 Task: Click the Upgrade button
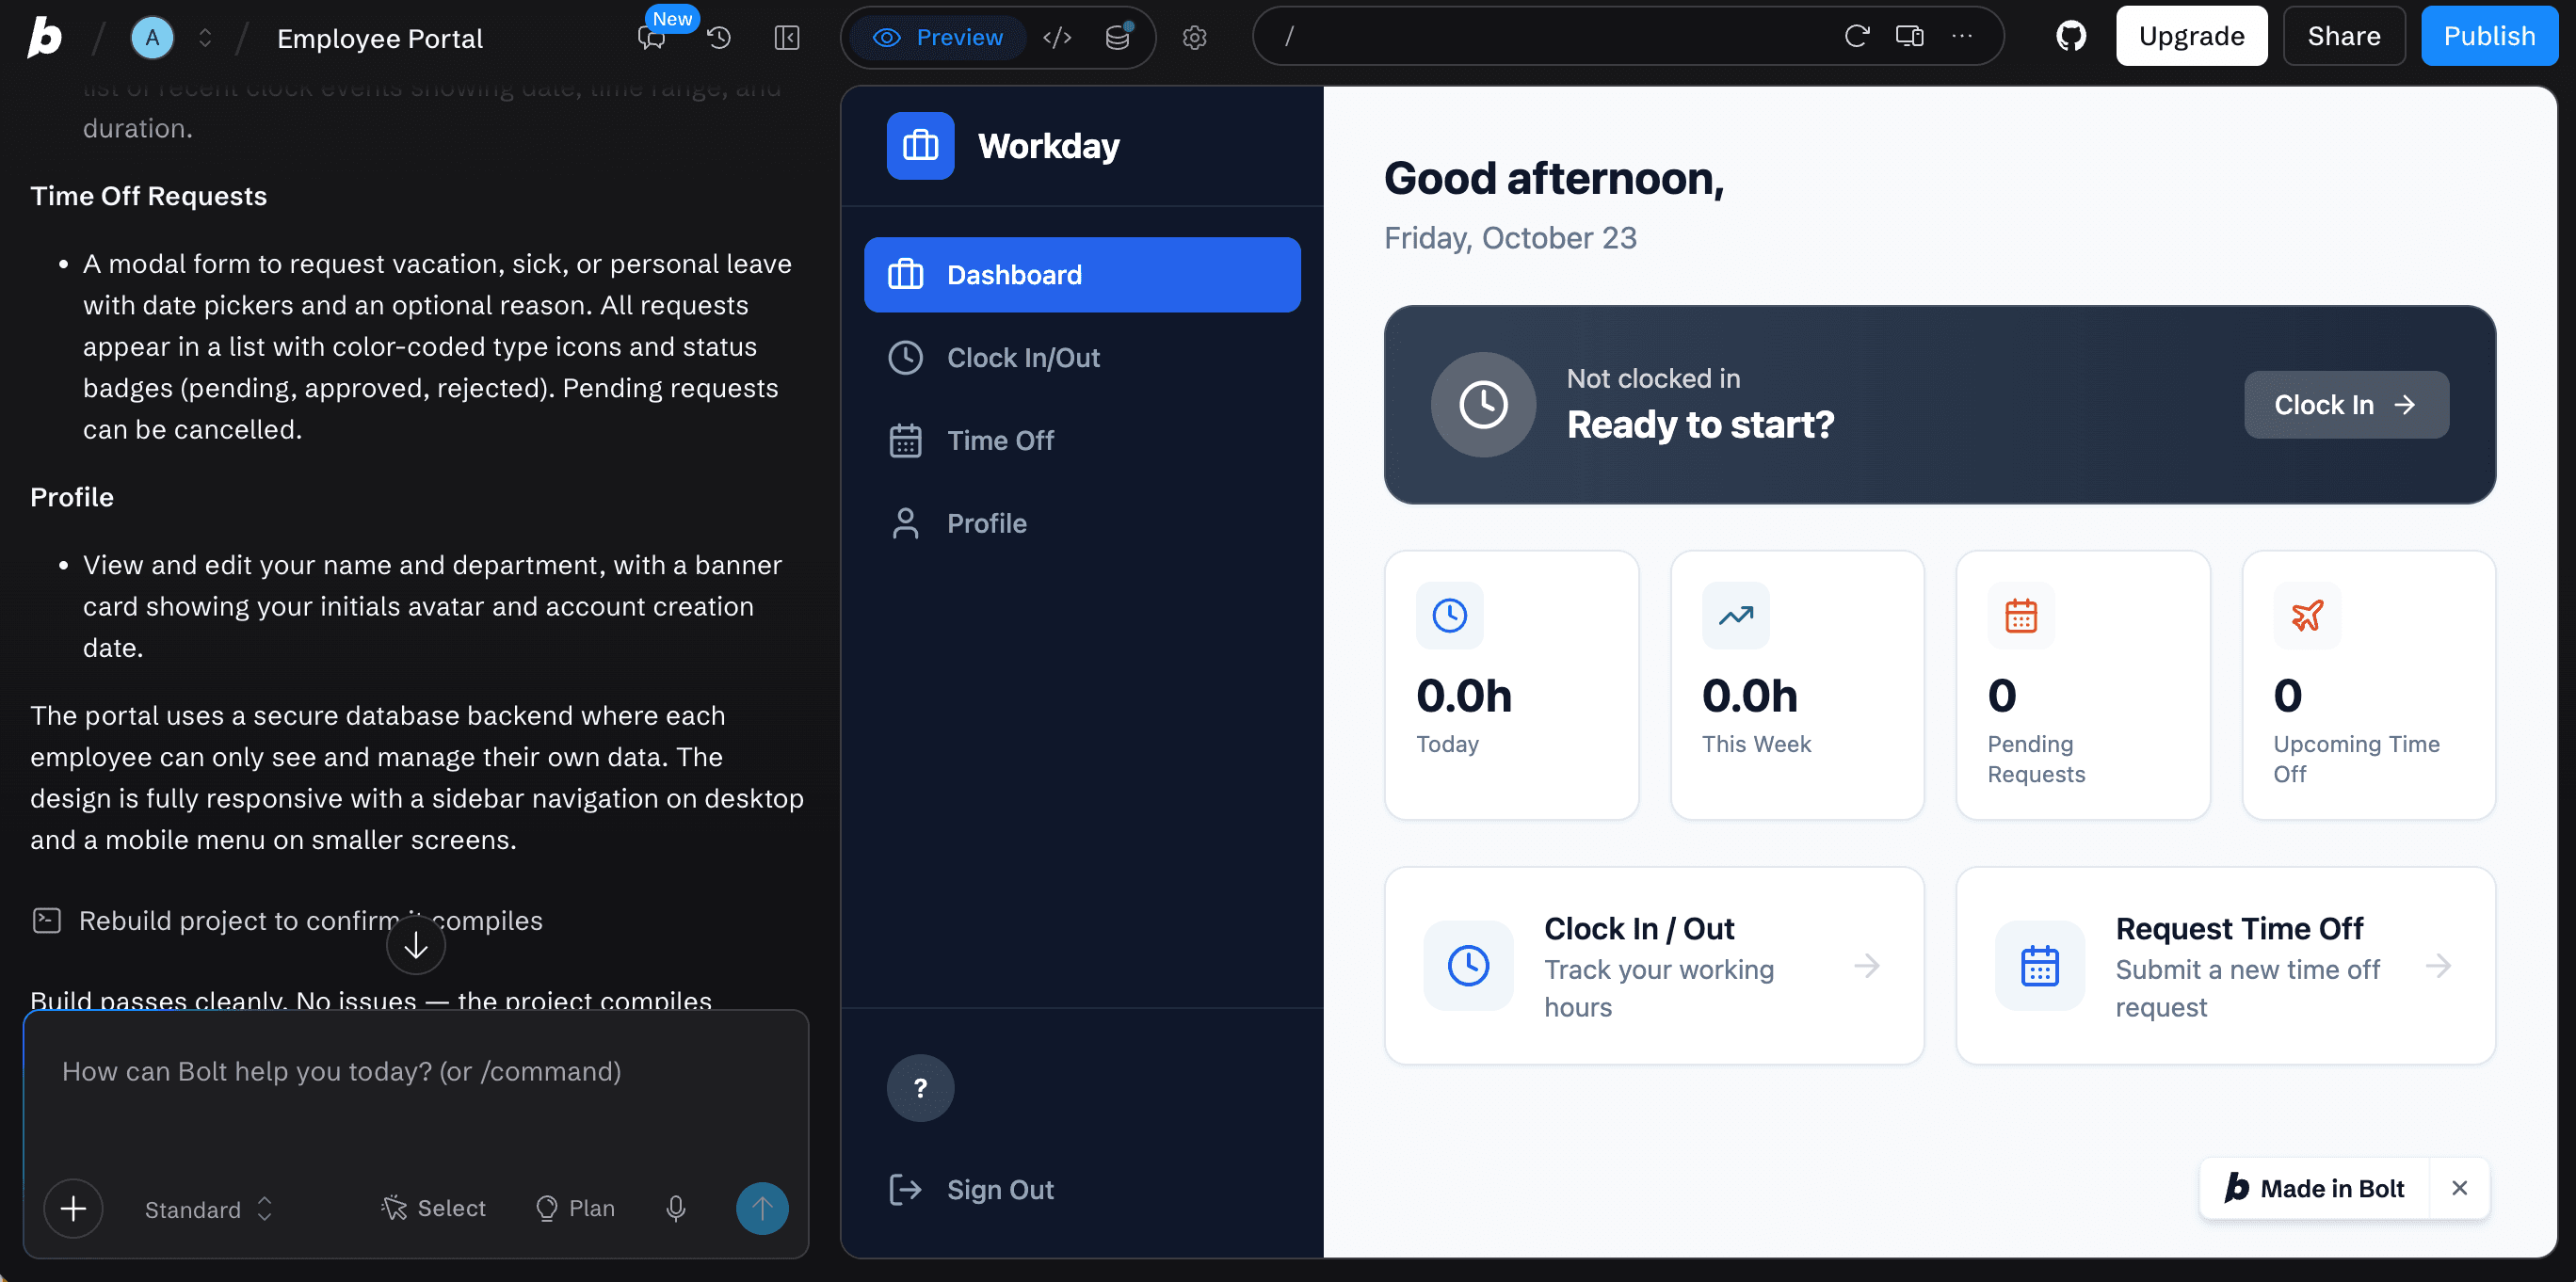coord(2191,37)
